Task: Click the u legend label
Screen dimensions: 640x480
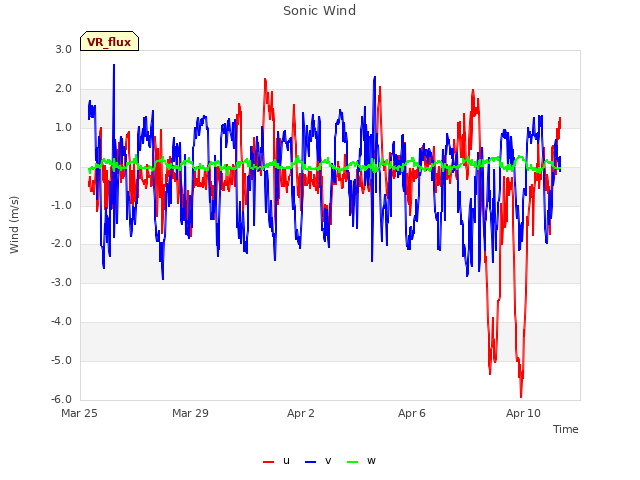Action: tap(286, 461)
